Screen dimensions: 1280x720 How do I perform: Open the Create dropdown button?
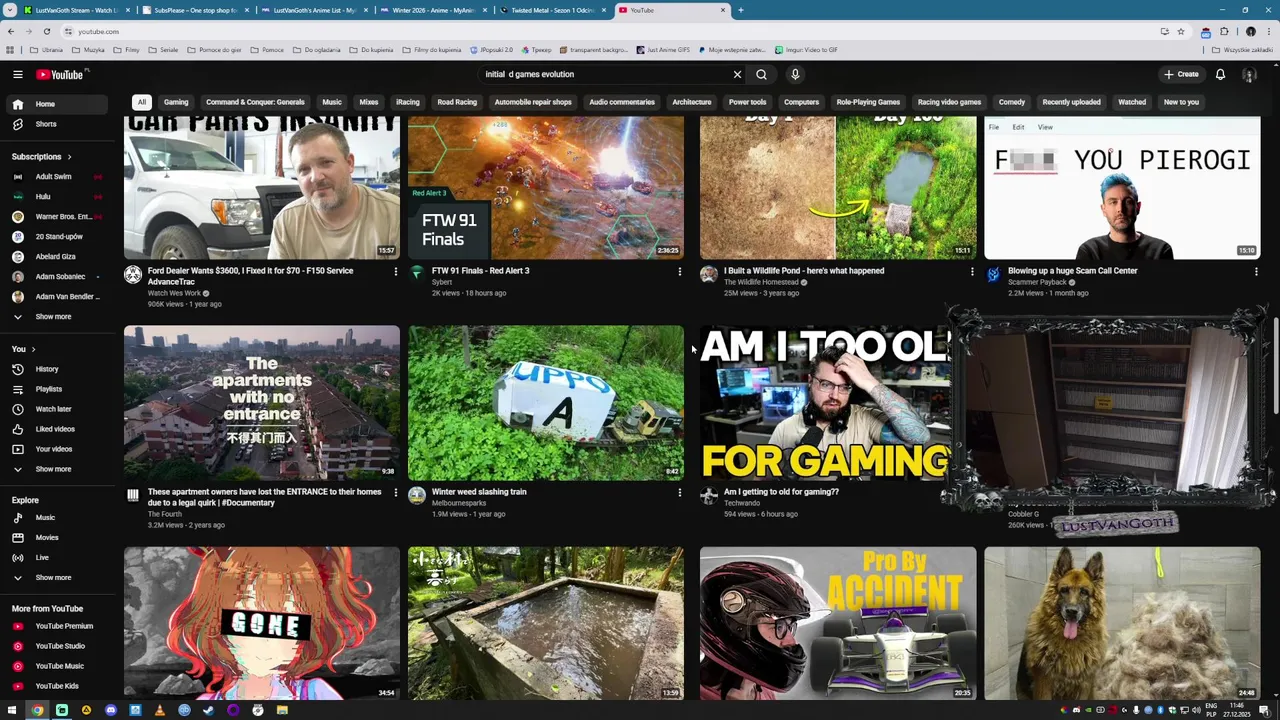(1181, 74)
